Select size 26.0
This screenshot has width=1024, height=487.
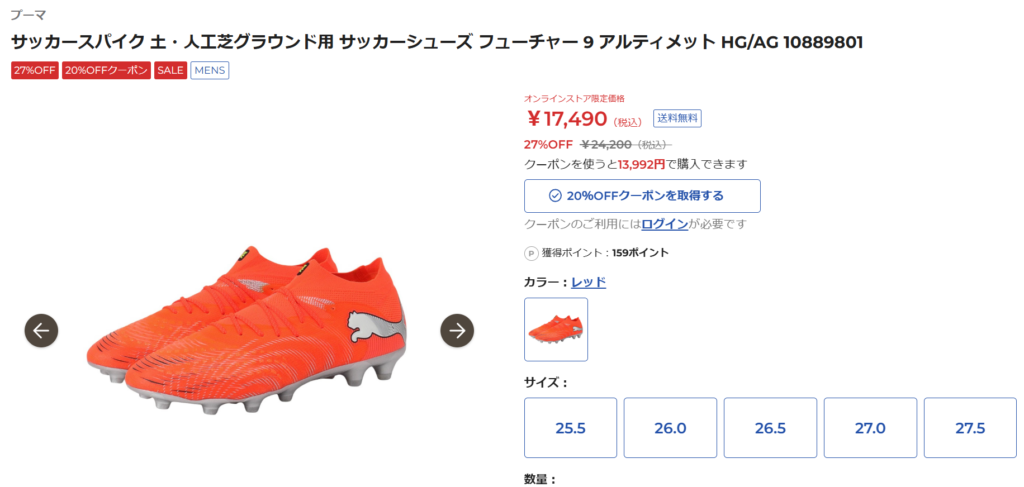pyautogui.click(x=670, y=428)
